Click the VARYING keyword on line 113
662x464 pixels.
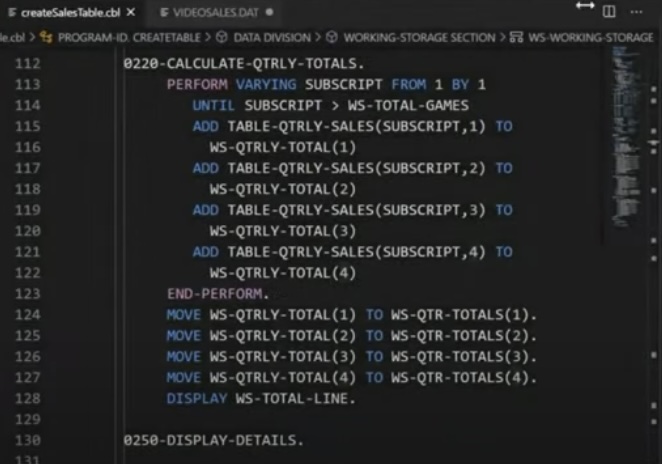tap(266, 84)
